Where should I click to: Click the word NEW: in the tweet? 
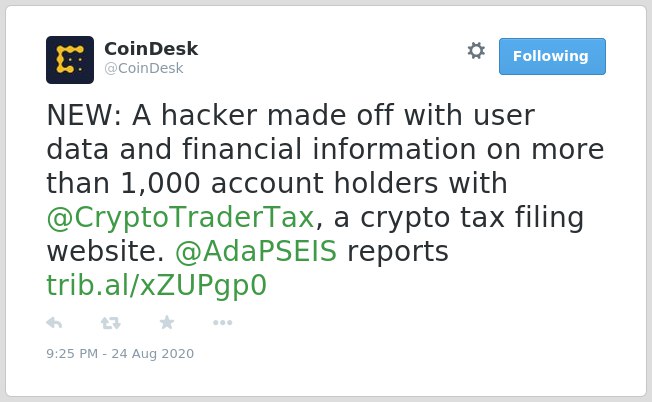pos(84,115)
